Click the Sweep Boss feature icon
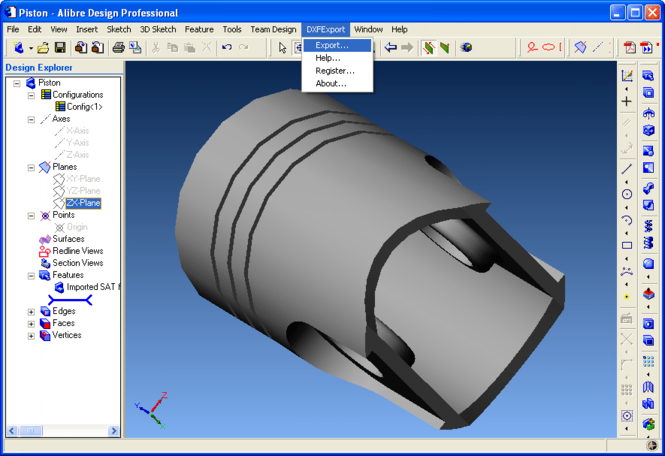The width and height of the screenshot is (665, 456). (x=648, y=188)
